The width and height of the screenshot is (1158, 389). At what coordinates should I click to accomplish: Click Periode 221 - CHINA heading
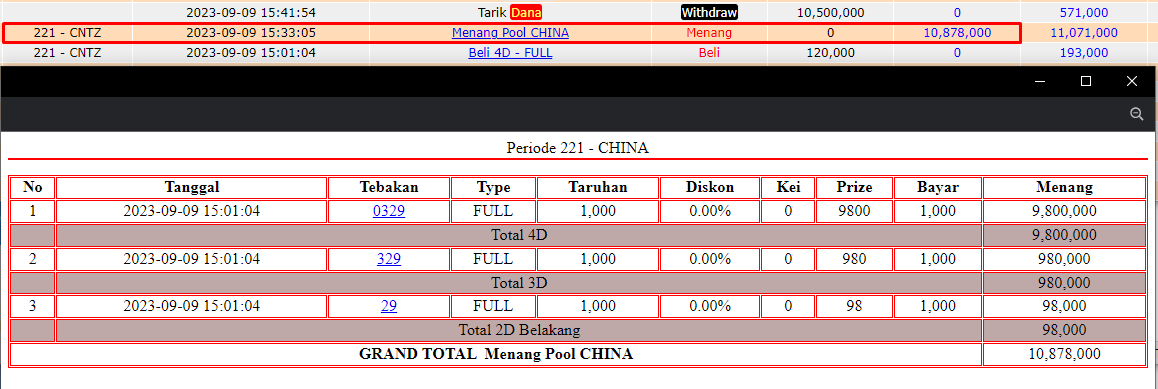click(x=578, y=148)
